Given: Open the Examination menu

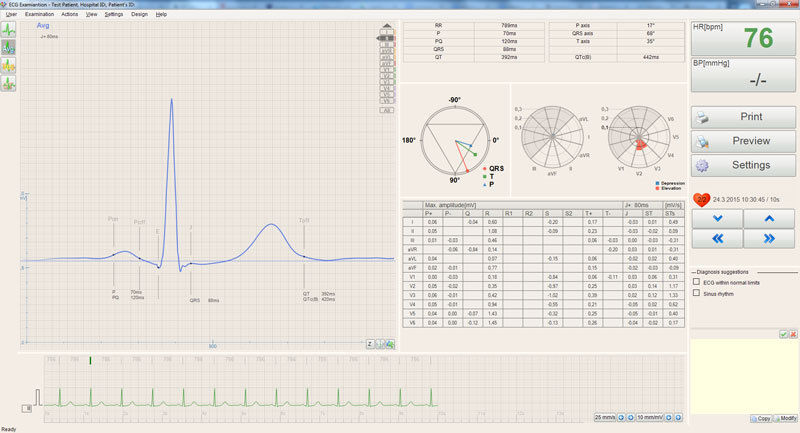Looking at the screenshot, I should tap(39, 14).
